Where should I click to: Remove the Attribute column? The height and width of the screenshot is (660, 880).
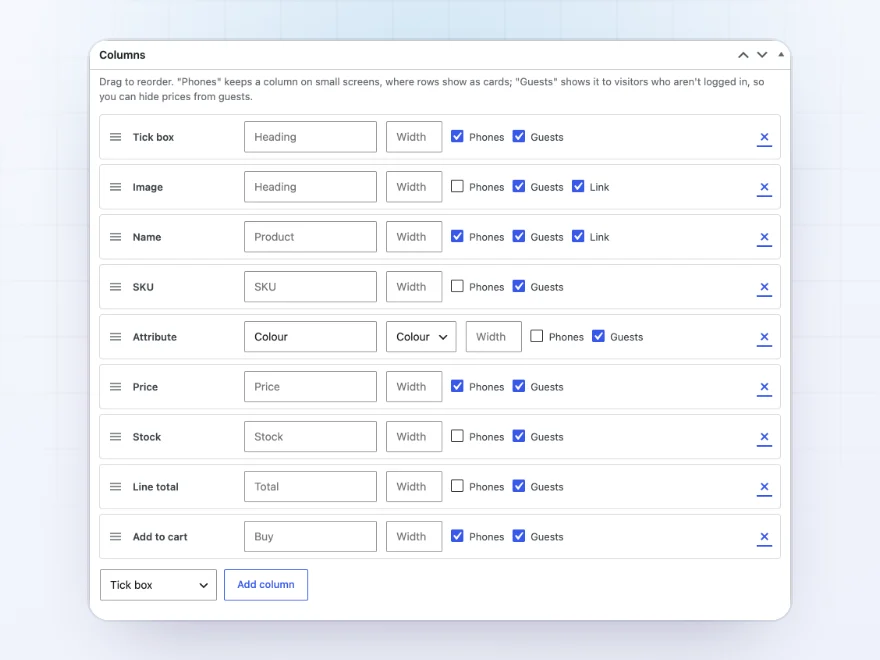764,337
